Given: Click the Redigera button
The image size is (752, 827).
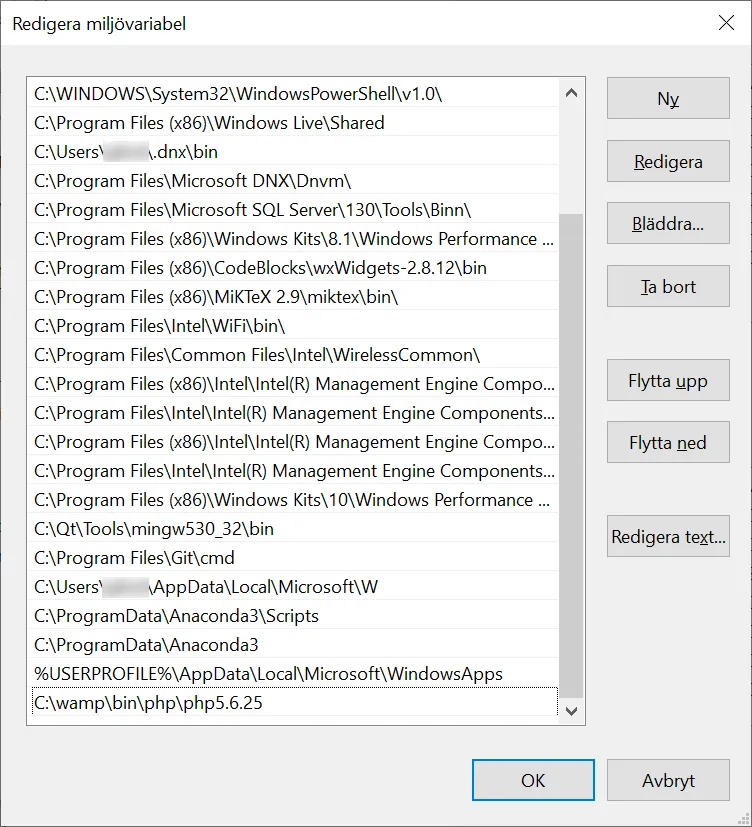Looking at the screenshot, I should (x=668, y=161).
